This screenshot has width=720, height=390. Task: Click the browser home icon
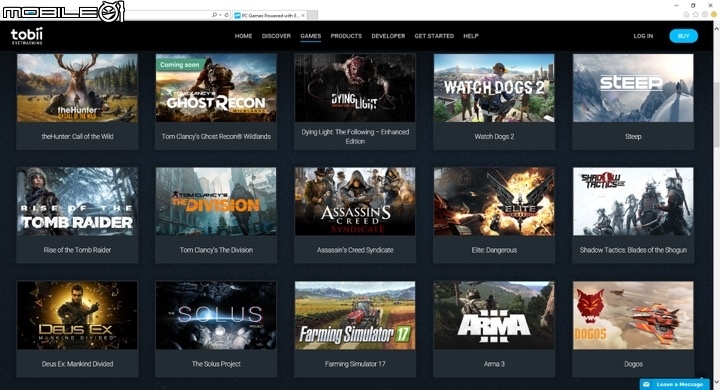pyautogui.click(x=686, y=15)
